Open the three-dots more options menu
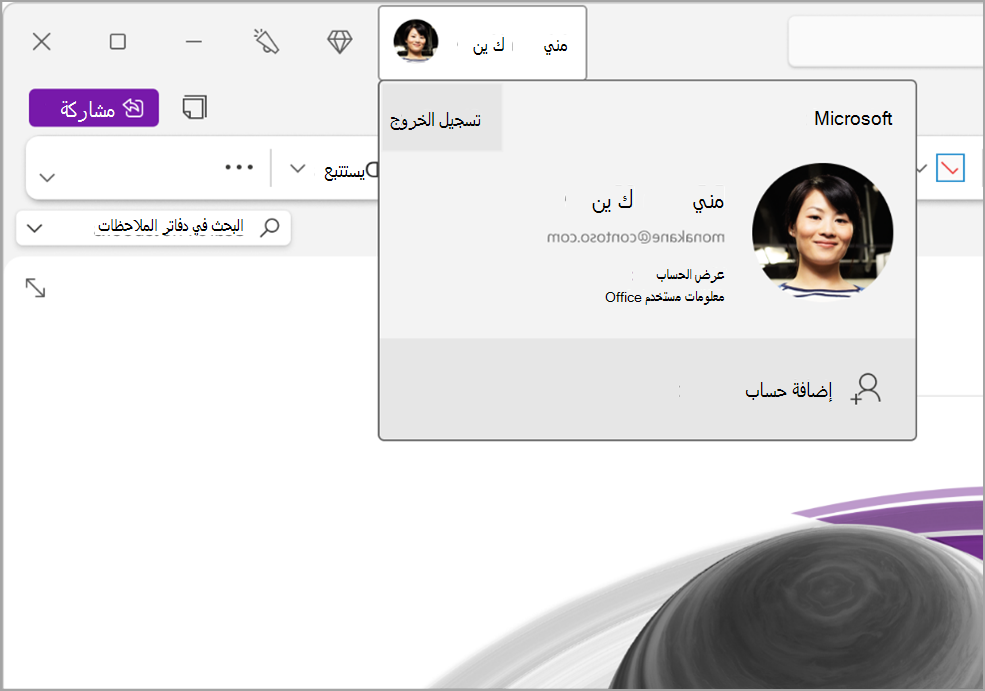The height and width of the screenshot is (691, 985). click(239, 167)
